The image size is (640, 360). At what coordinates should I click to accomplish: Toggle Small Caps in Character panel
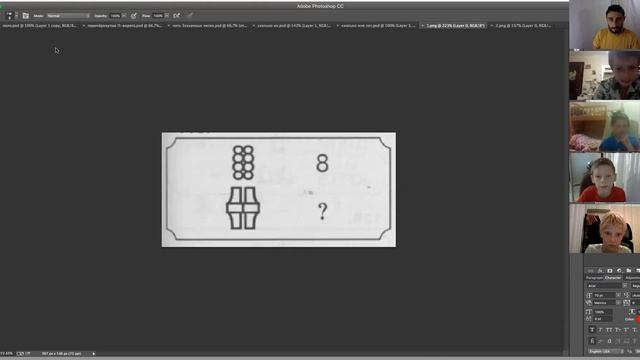pos(618,330)
